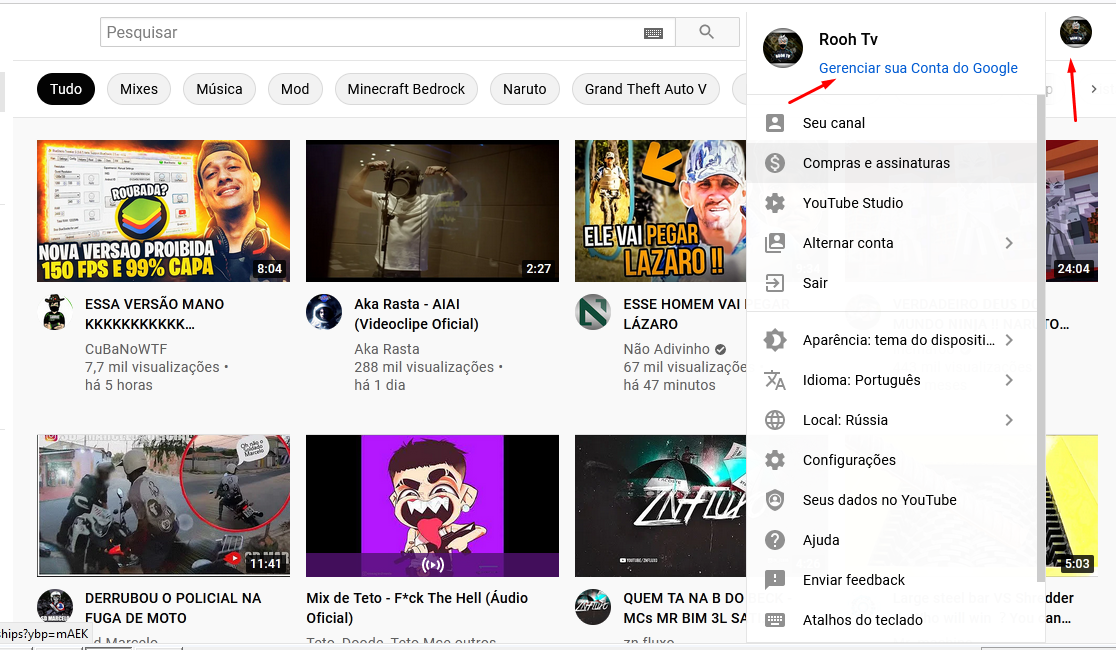Image resolution: width=1116 pixels, height=650 pixels.
Task: Open Seu canal menu entry
Action: pyautogui.click(x=892, y=123)
